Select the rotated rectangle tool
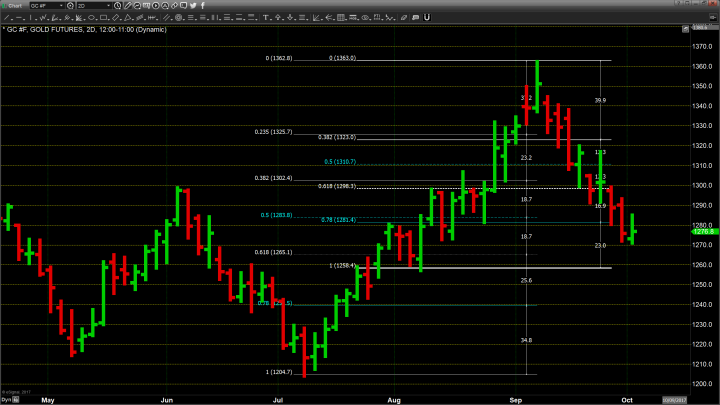This screenshot has height=405, width=720. [x=116, y=17]
